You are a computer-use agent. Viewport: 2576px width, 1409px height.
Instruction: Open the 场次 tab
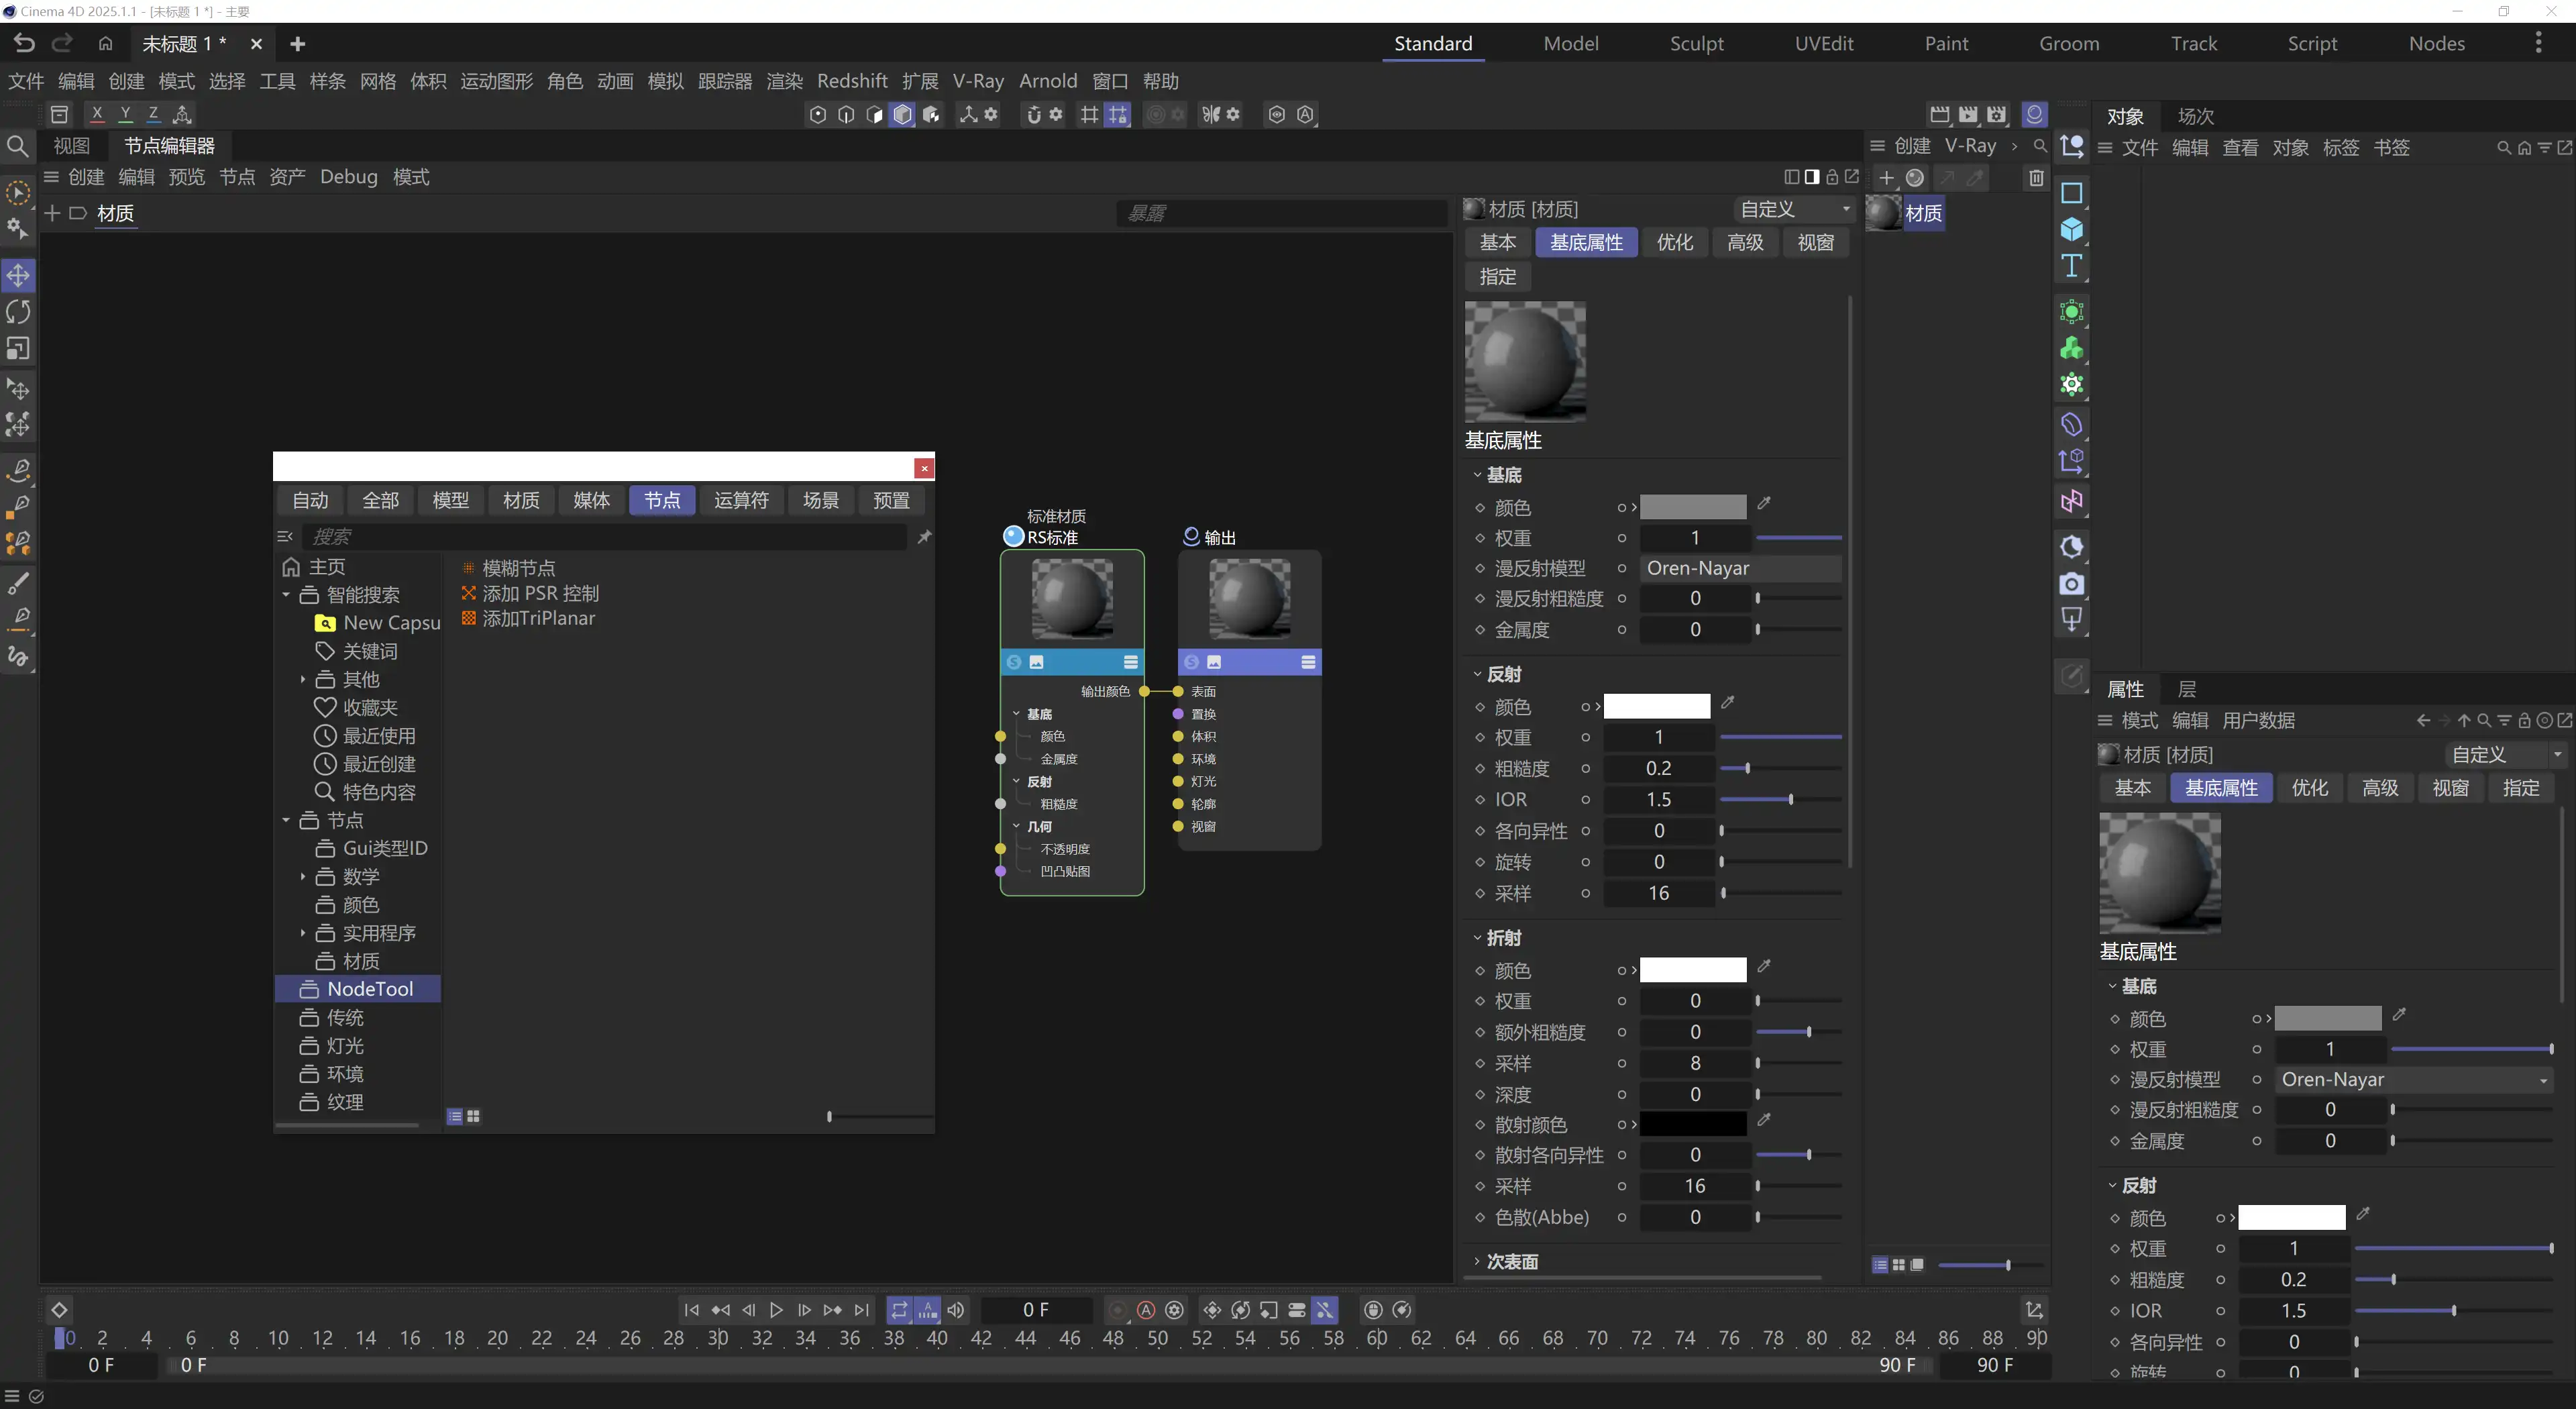point(2195,116)
